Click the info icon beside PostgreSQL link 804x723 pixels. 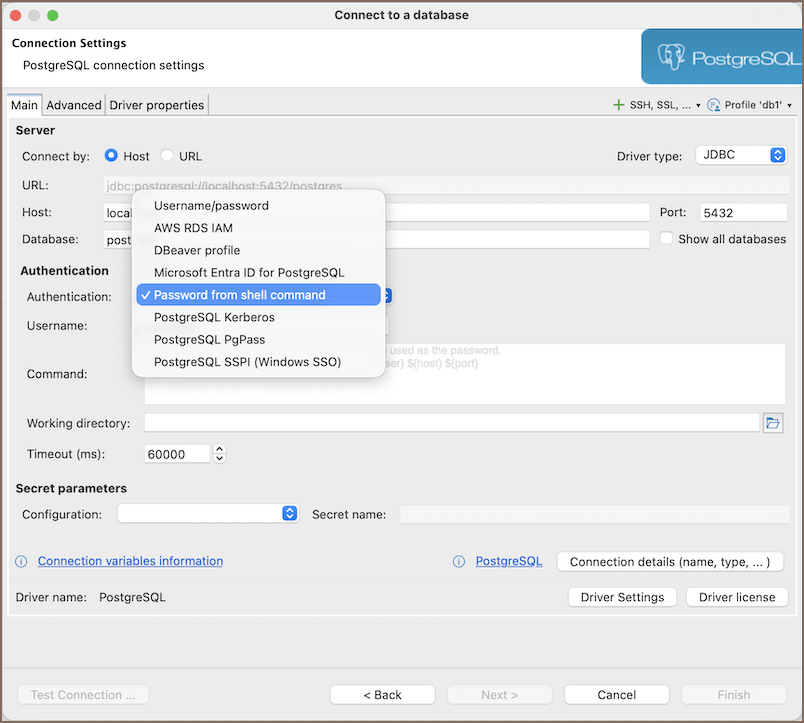[459, 561]
